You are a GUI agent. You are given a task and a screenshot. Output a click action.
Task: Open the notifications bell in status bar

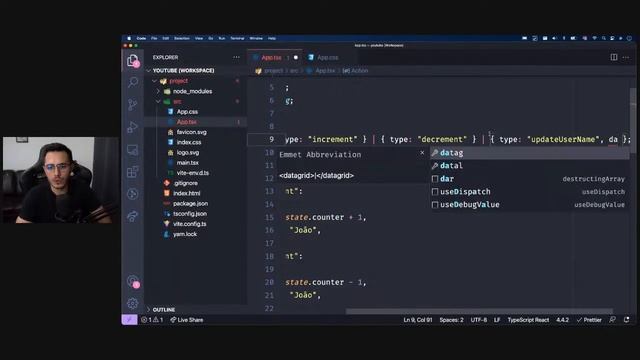point(627,320)
